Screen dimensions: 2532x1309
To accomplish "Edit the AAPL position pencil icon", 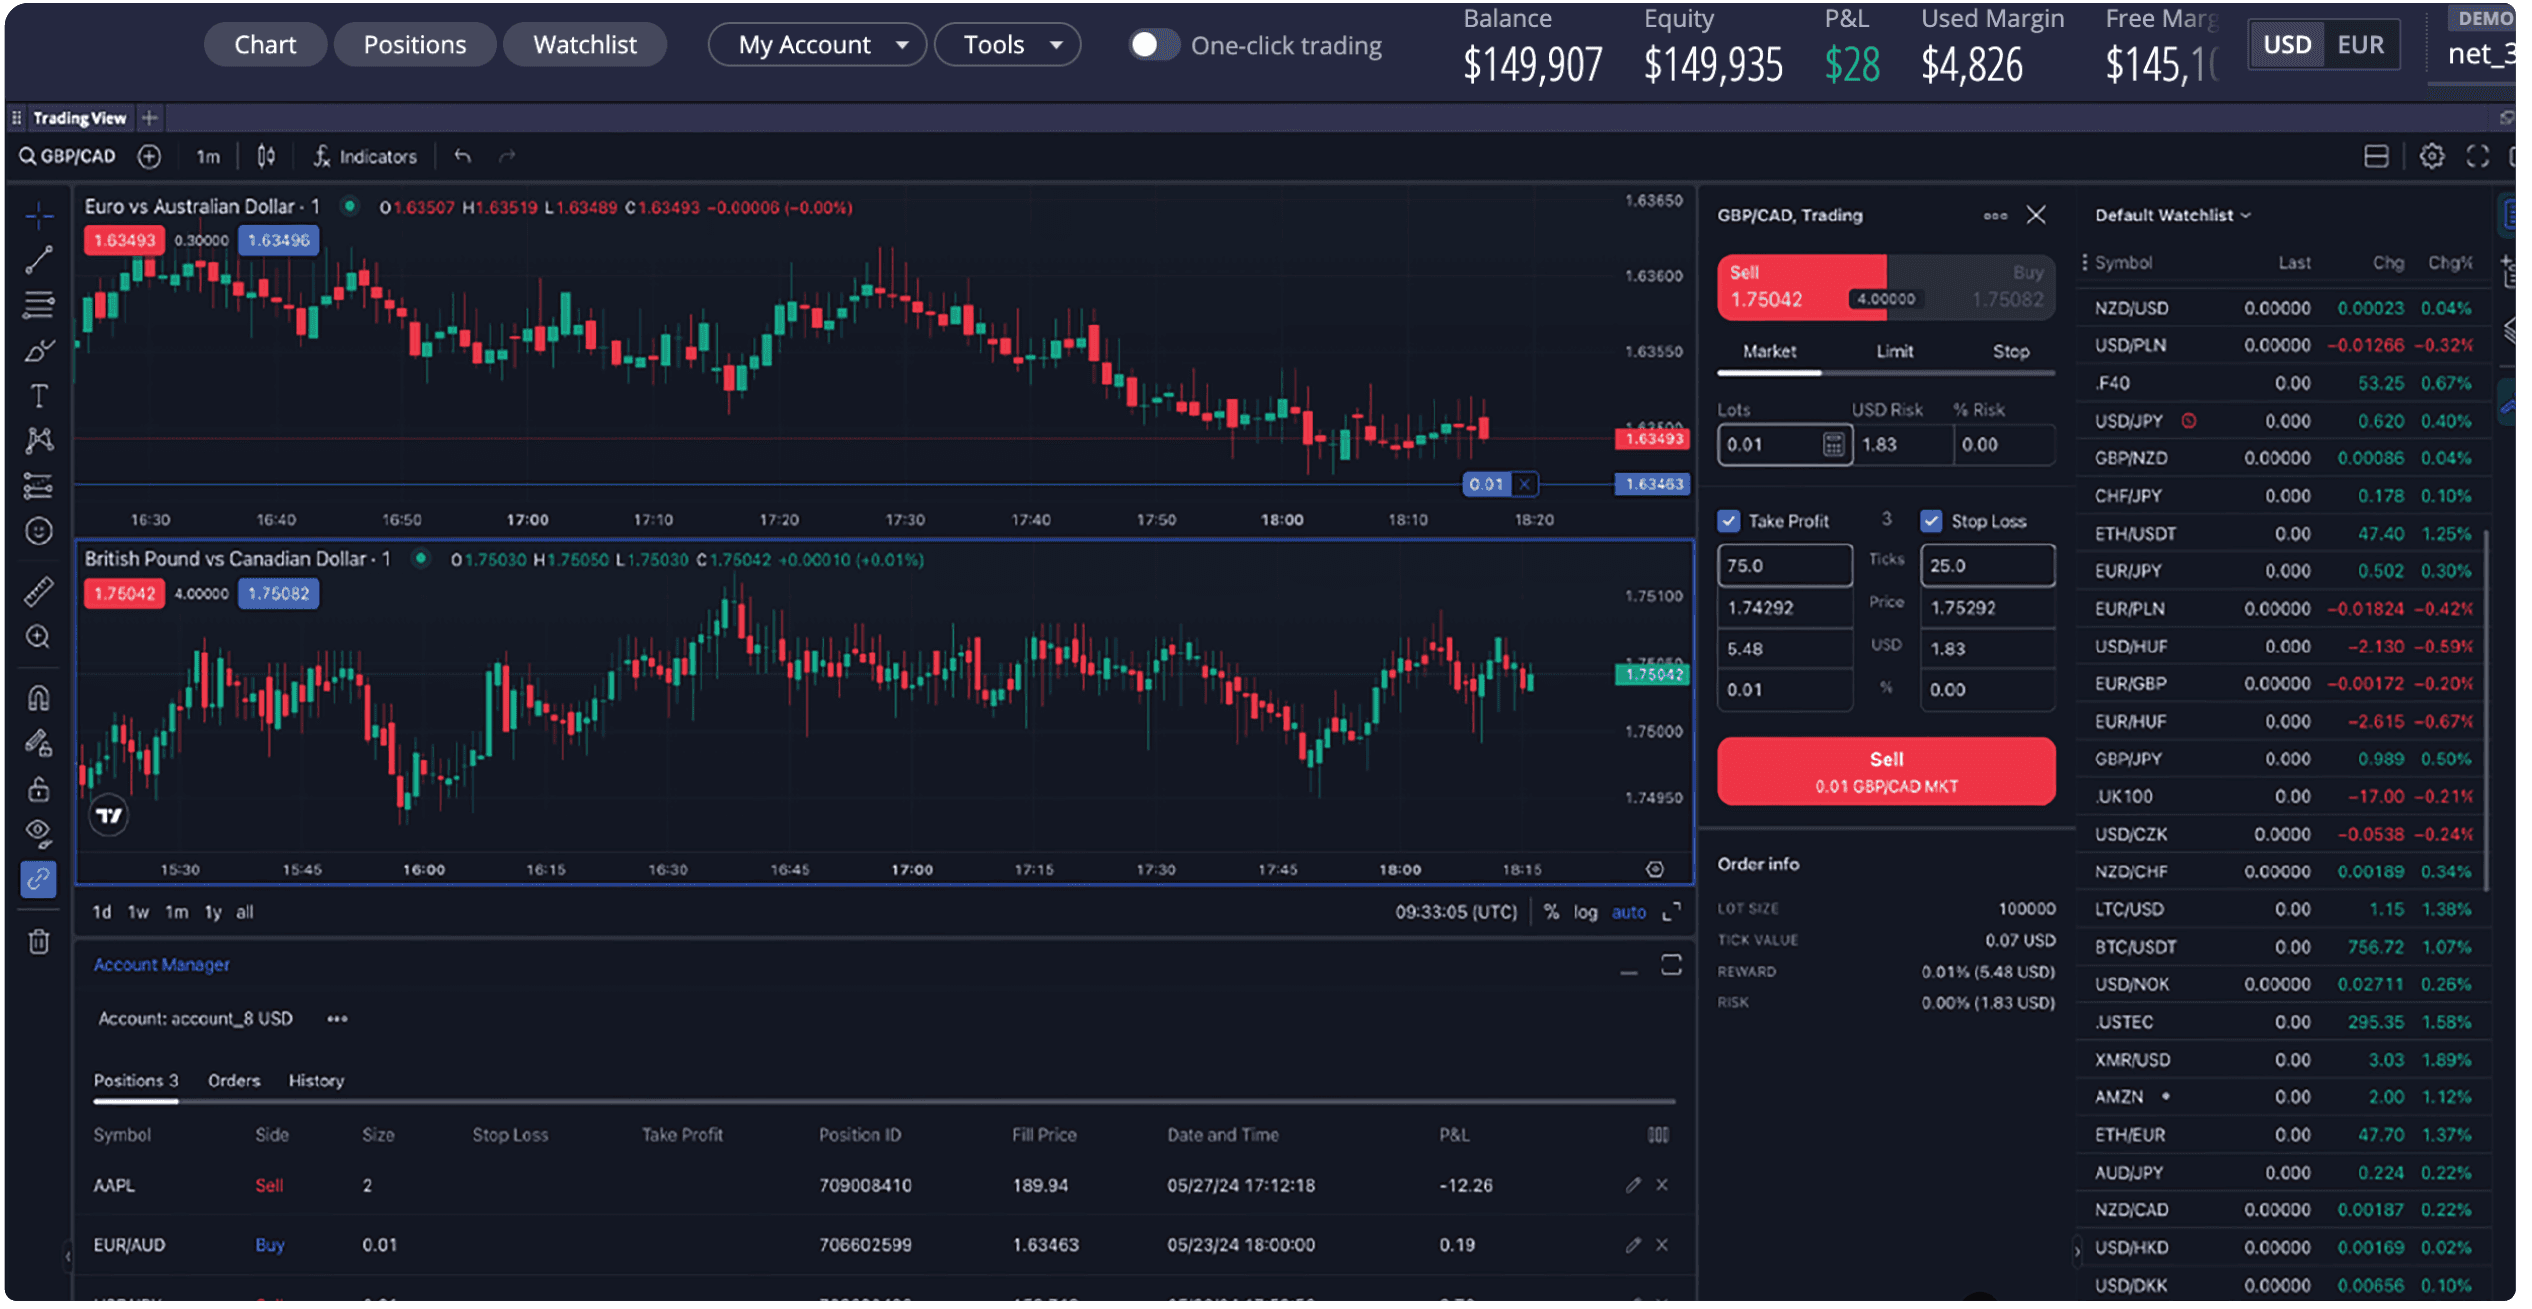I will tap(1632, 1185).
